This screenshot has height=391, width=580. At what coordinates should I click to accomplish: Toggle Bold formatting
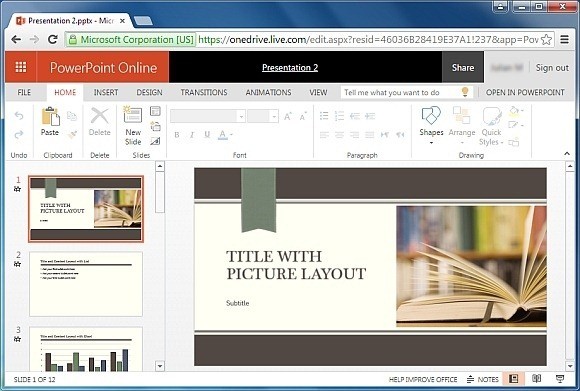[177, 135]
